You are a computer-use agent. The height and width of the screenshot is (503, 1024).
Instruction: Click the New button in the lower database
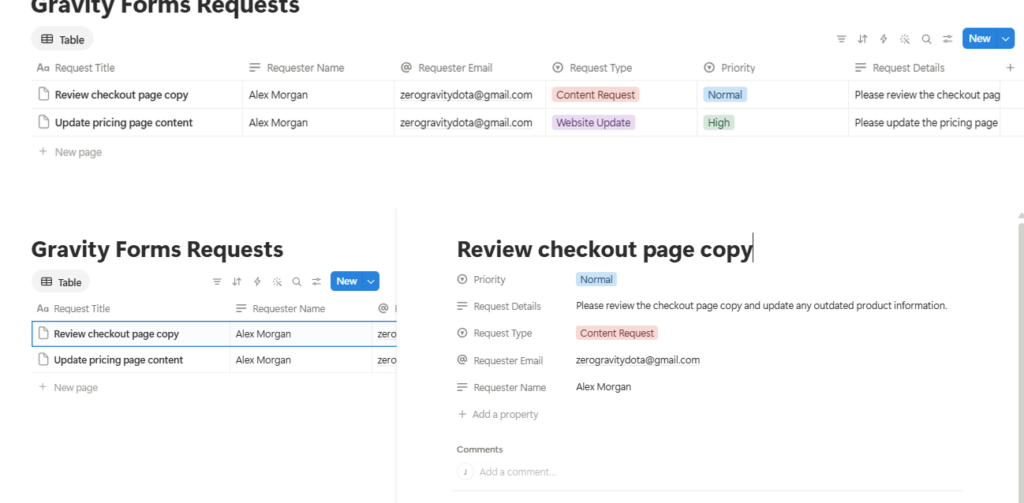[x=347, y=282]
